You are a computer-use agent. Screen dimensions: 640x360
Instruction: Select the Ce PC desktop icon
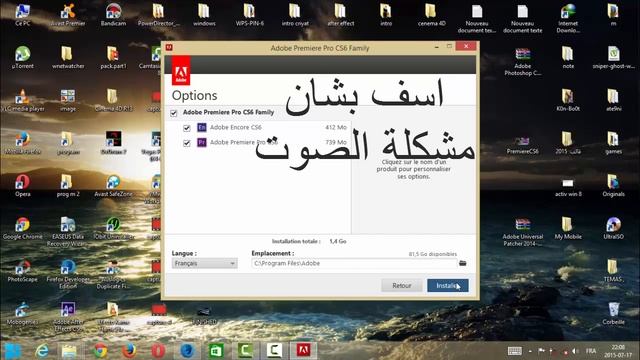pyautogui.click(x=22, y=15)
